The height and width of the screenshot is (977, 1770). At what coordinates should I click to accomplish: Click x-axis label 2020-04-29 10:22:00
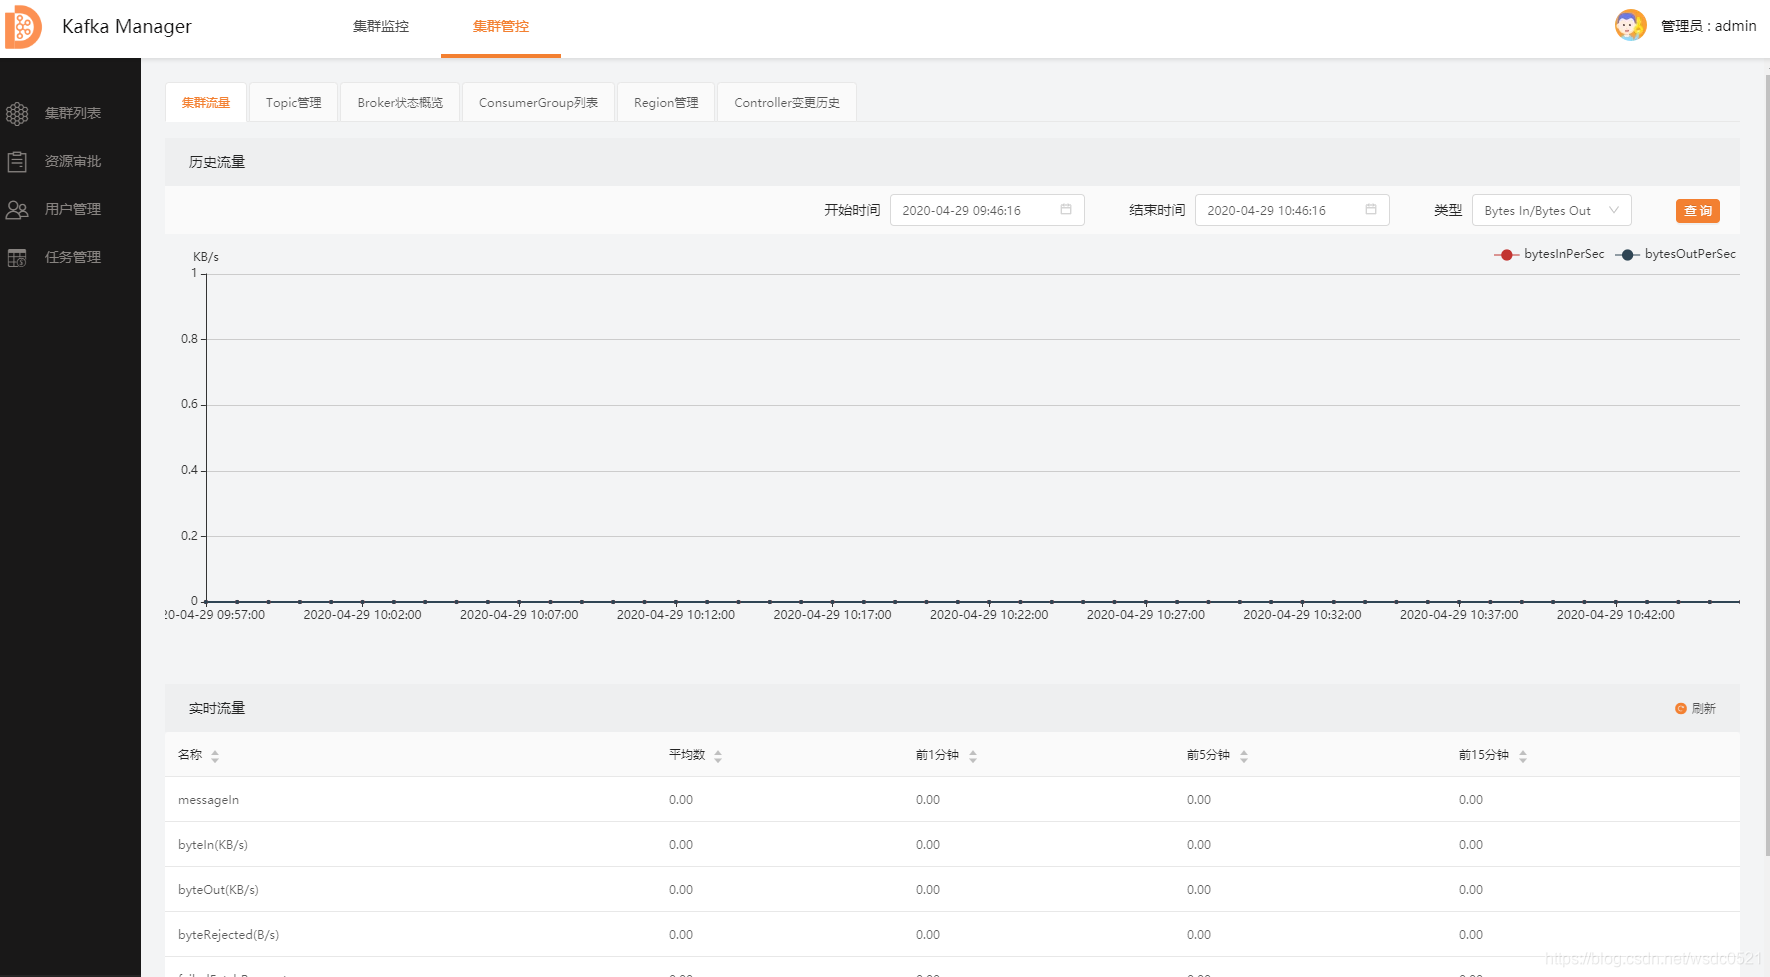click(x=989, y=615)
